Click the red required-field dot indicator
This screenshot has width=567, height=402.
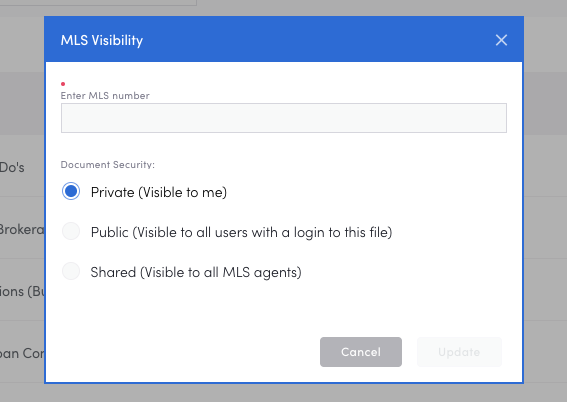pyautogui.click(x=63, y=84)
